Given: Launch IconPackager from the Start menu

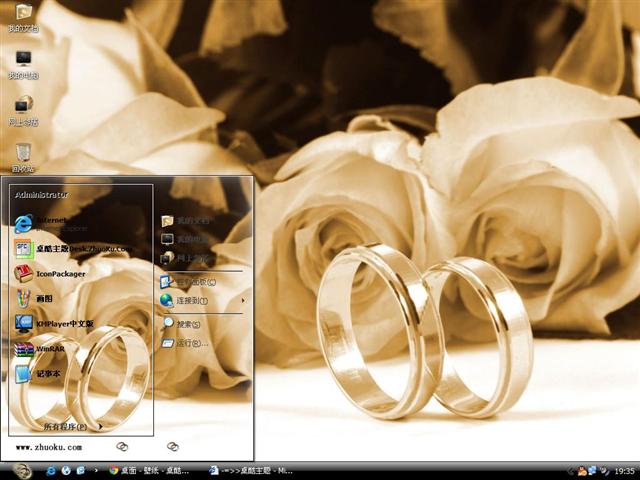Looking at the screenshot, I should point(50,273).
